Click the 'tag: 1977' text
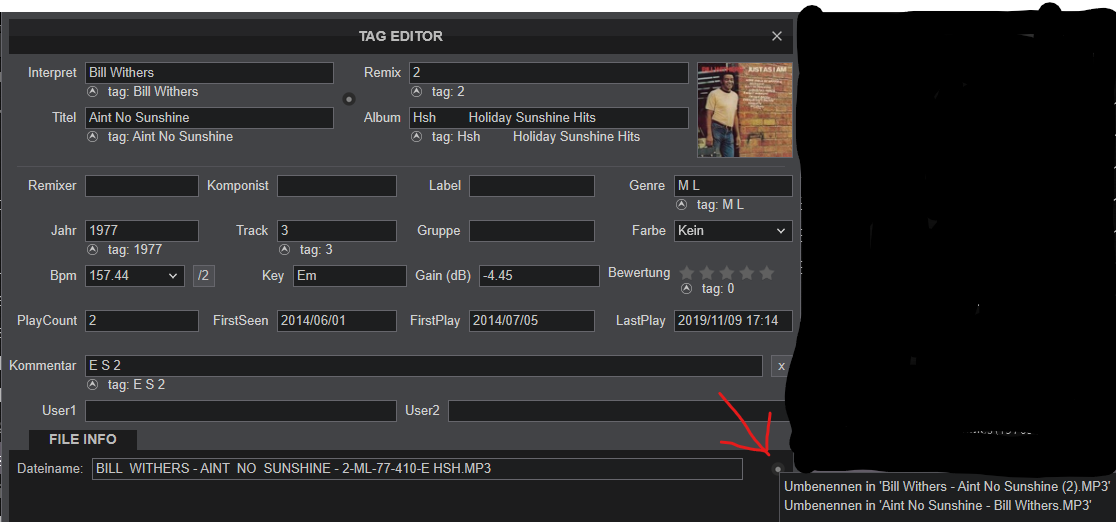1116x522 pixels. (x=135, y=250)
